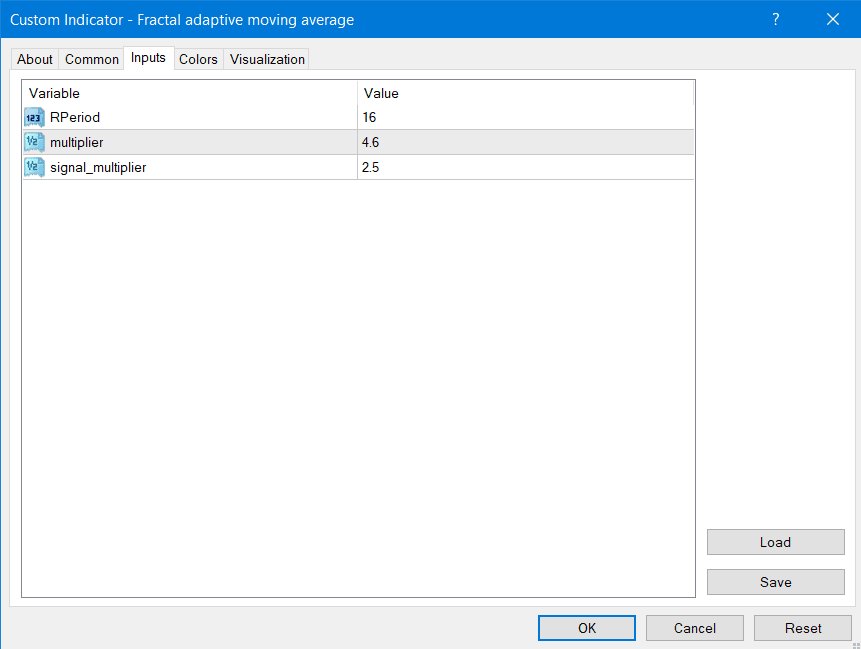
Task: Click the Value column header
Action: point(525,93)
